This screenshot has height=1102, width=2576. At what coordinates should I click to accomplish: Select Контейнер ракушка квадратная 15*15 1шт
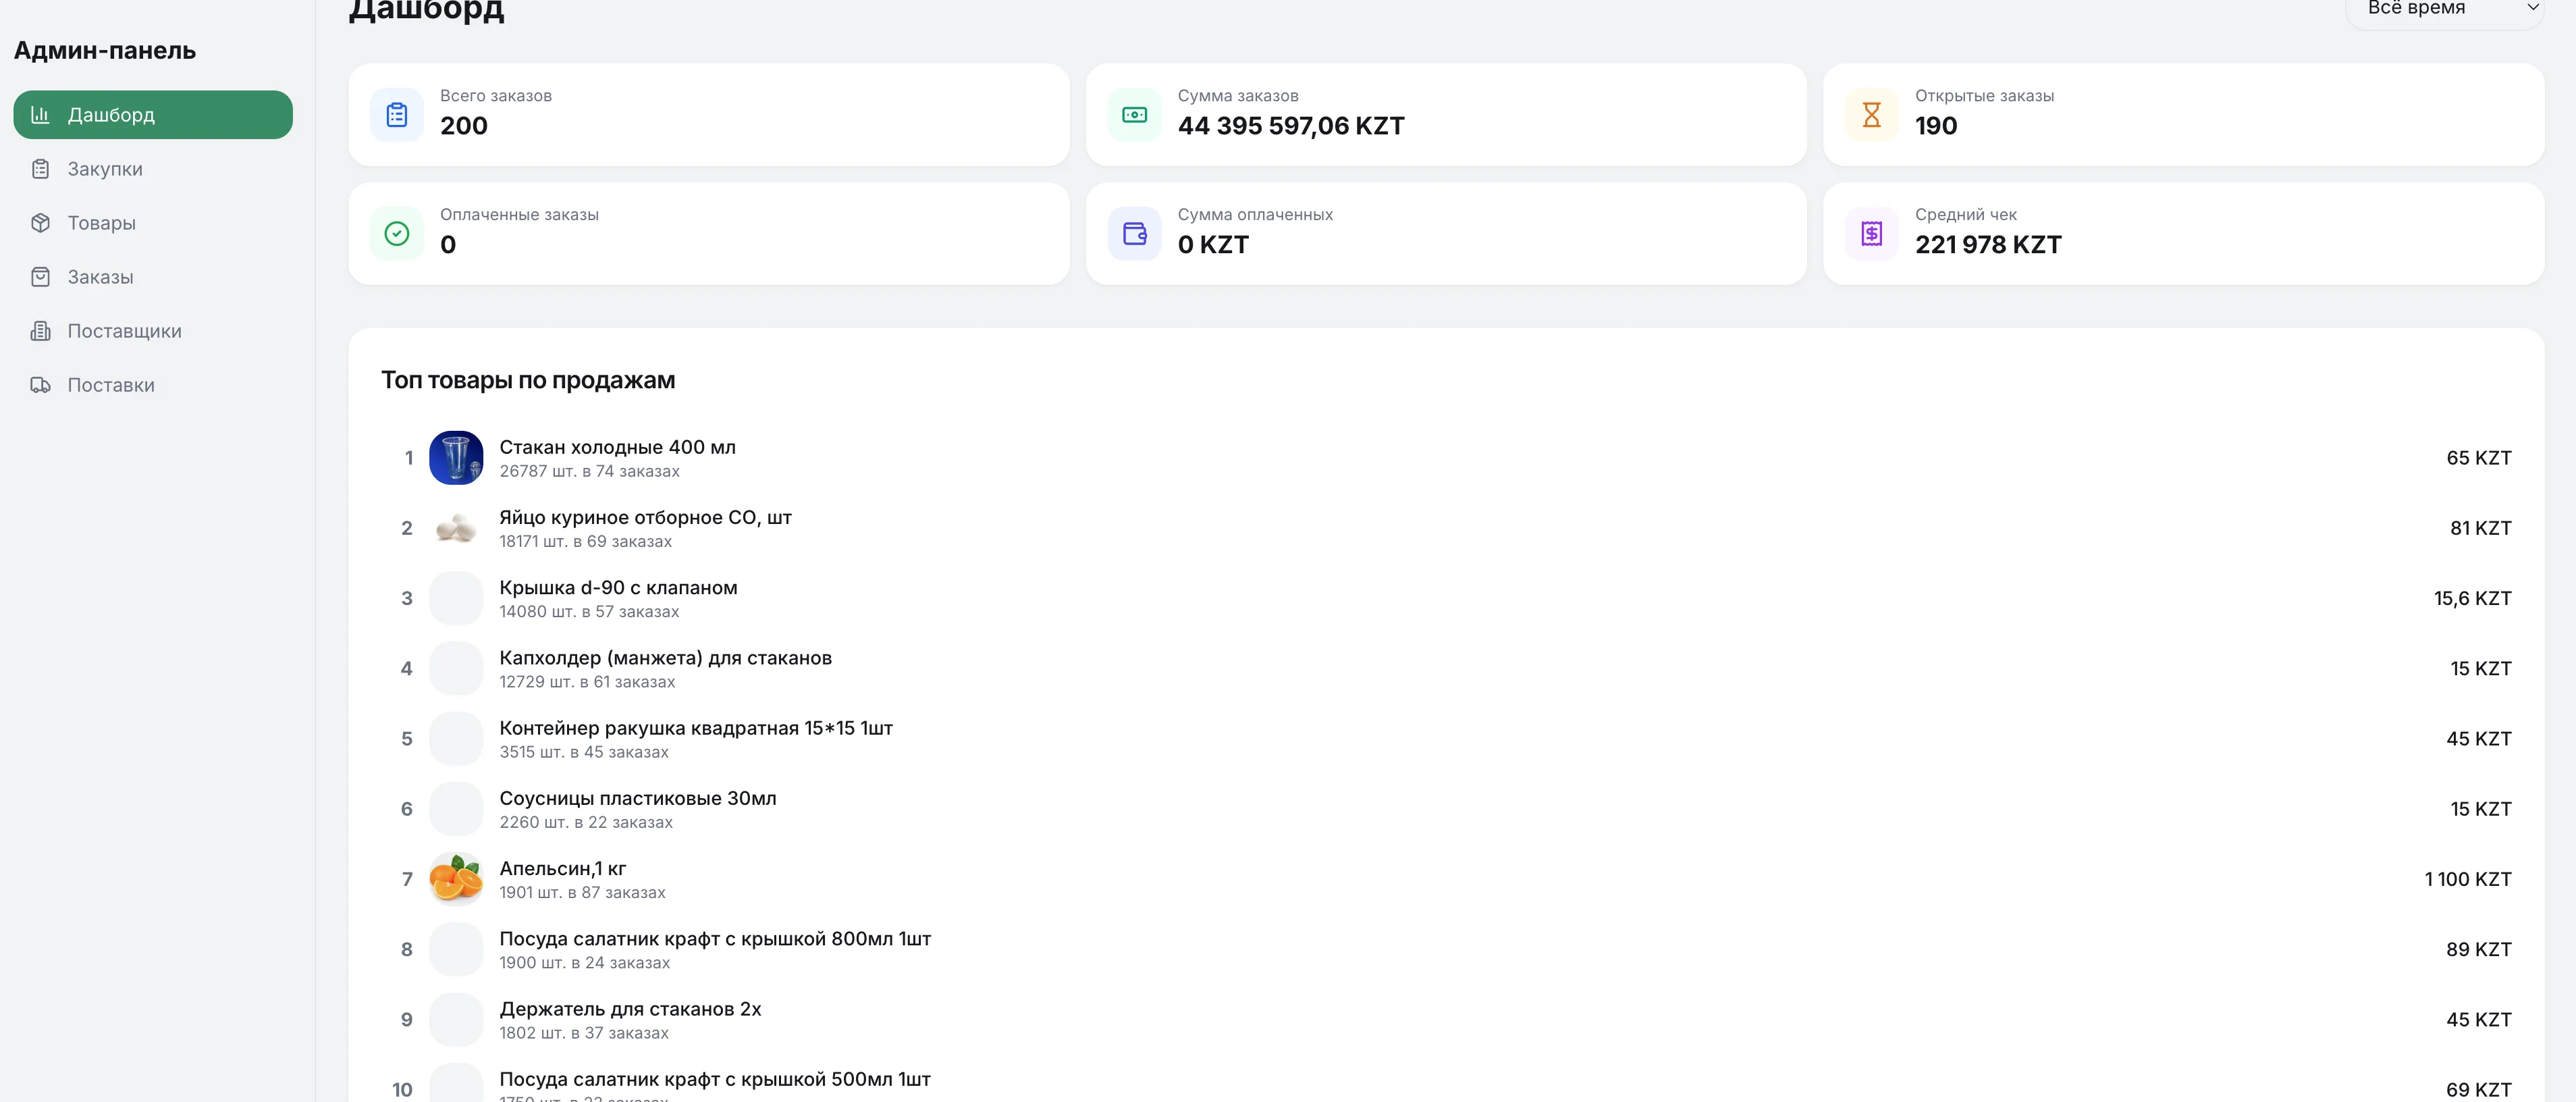(x=696, y=728)
